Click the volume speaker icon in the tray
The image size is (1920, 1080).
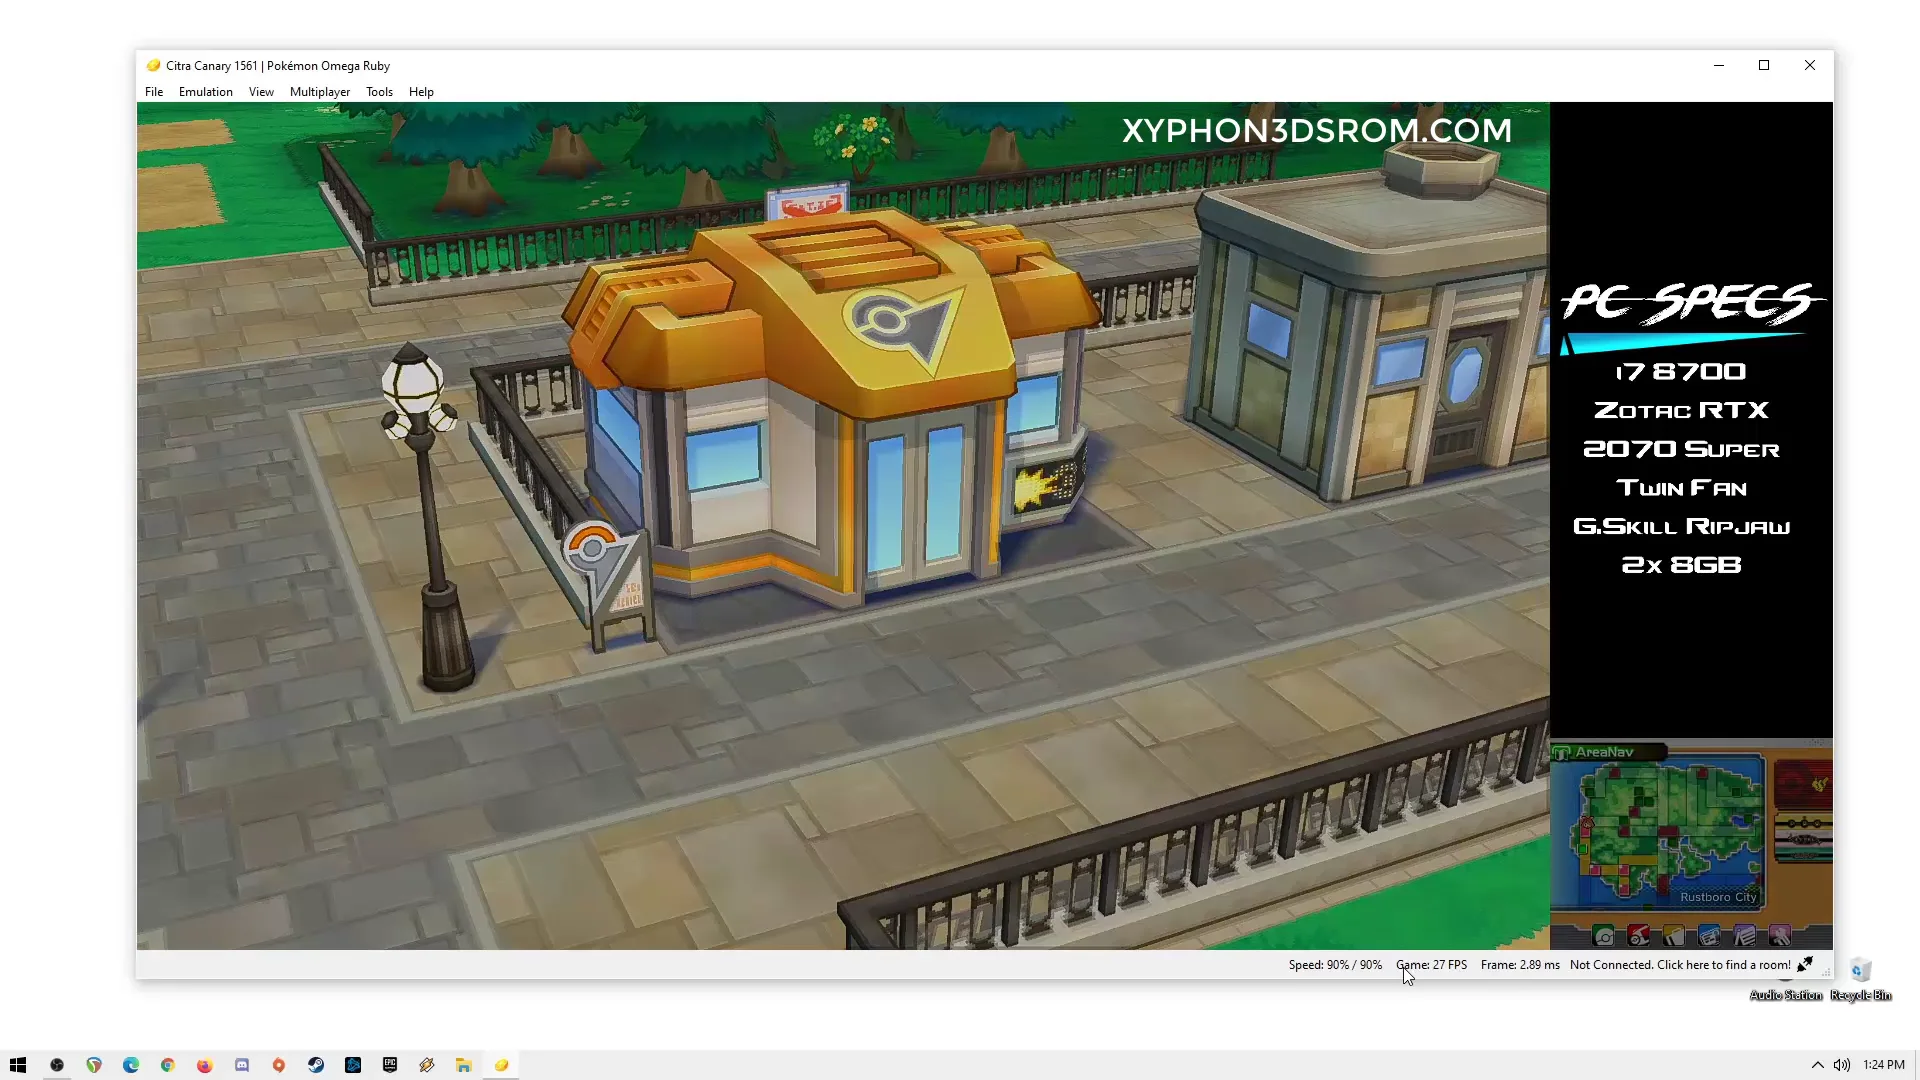click(x=1842, y=1065)
